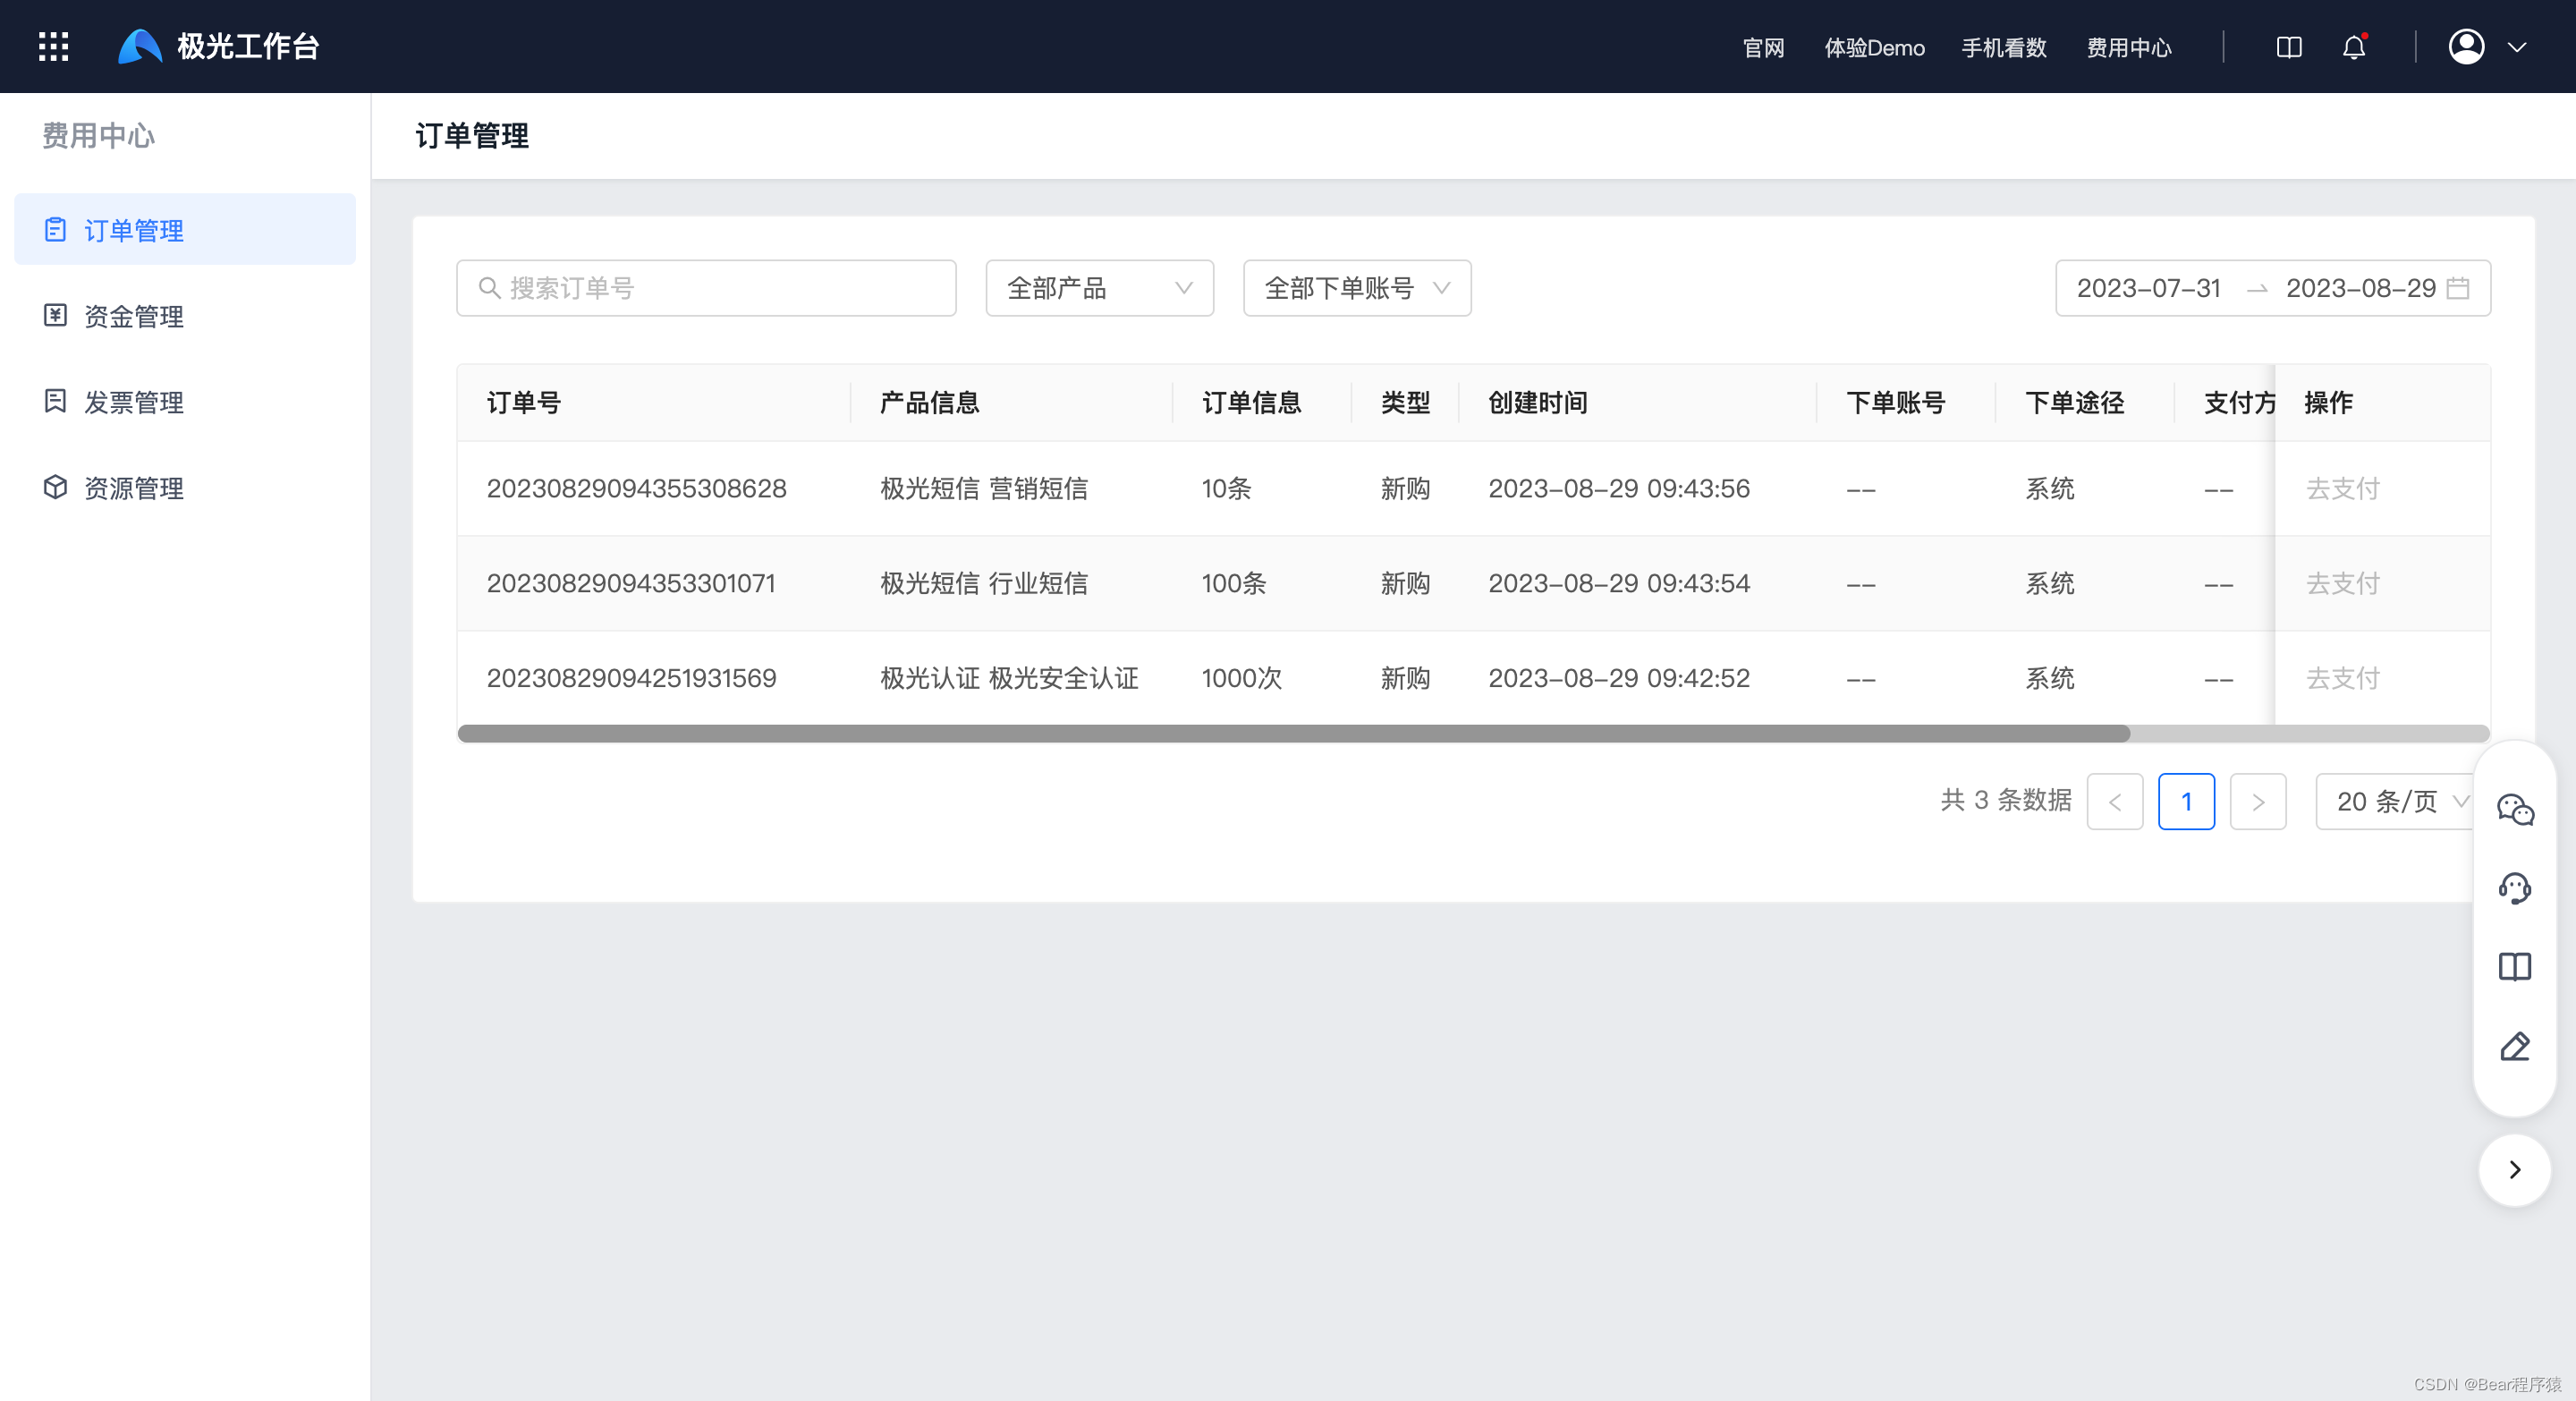Screen dimensions: 2576x1401
Task: Expand the account menu chevron
Action: pos(2517,47)
